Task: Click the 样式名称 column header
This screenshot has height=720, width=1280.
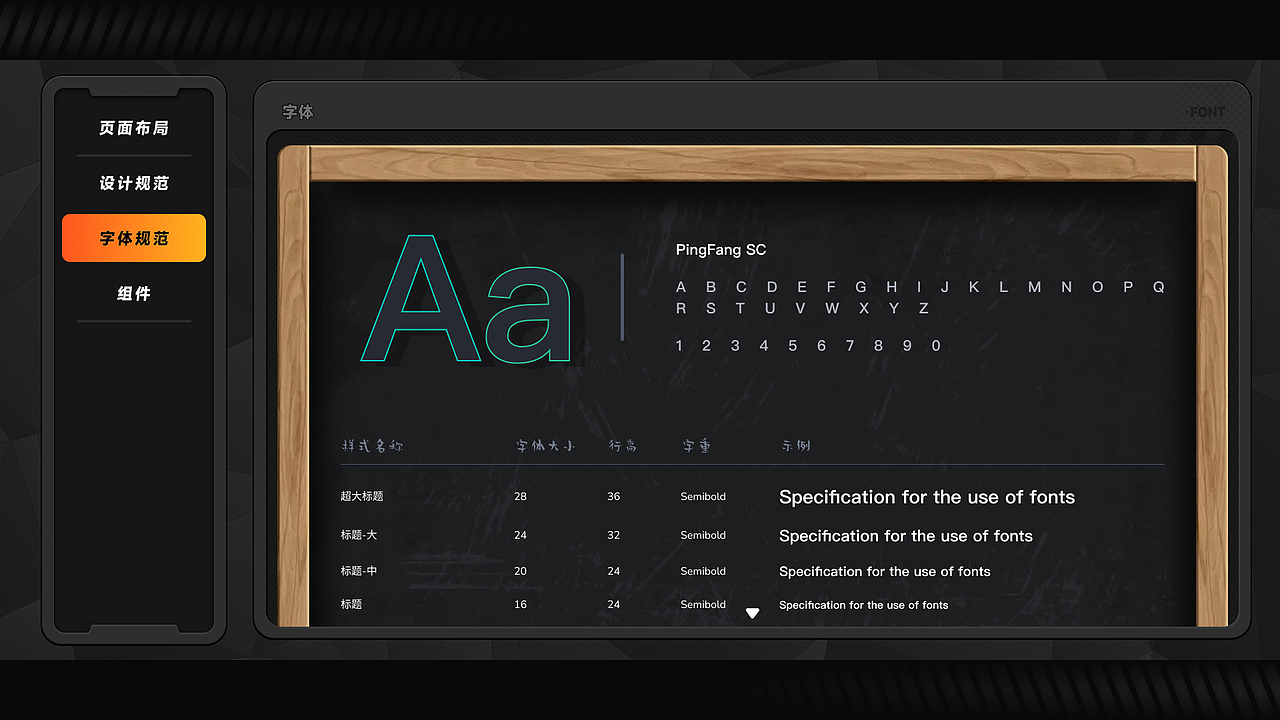Action: [x=372, y=446]
